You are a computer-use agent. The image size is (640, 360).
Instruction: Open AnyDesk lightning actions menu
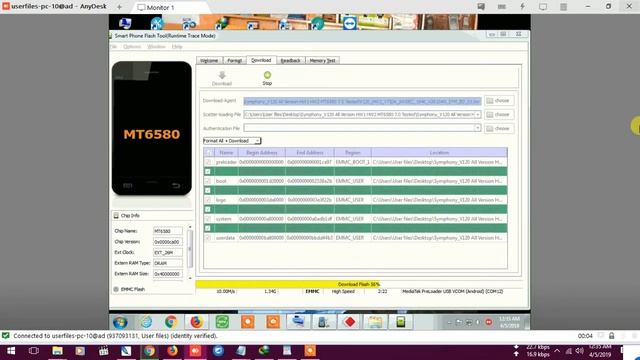[522, 7]
